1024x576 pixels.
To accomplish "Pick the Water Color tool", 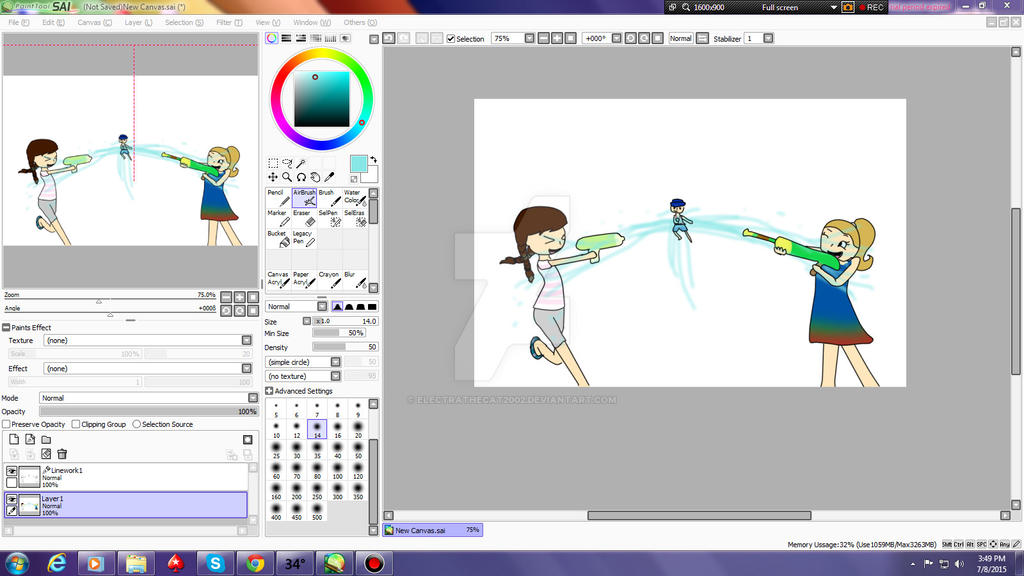I will [355, 197].
